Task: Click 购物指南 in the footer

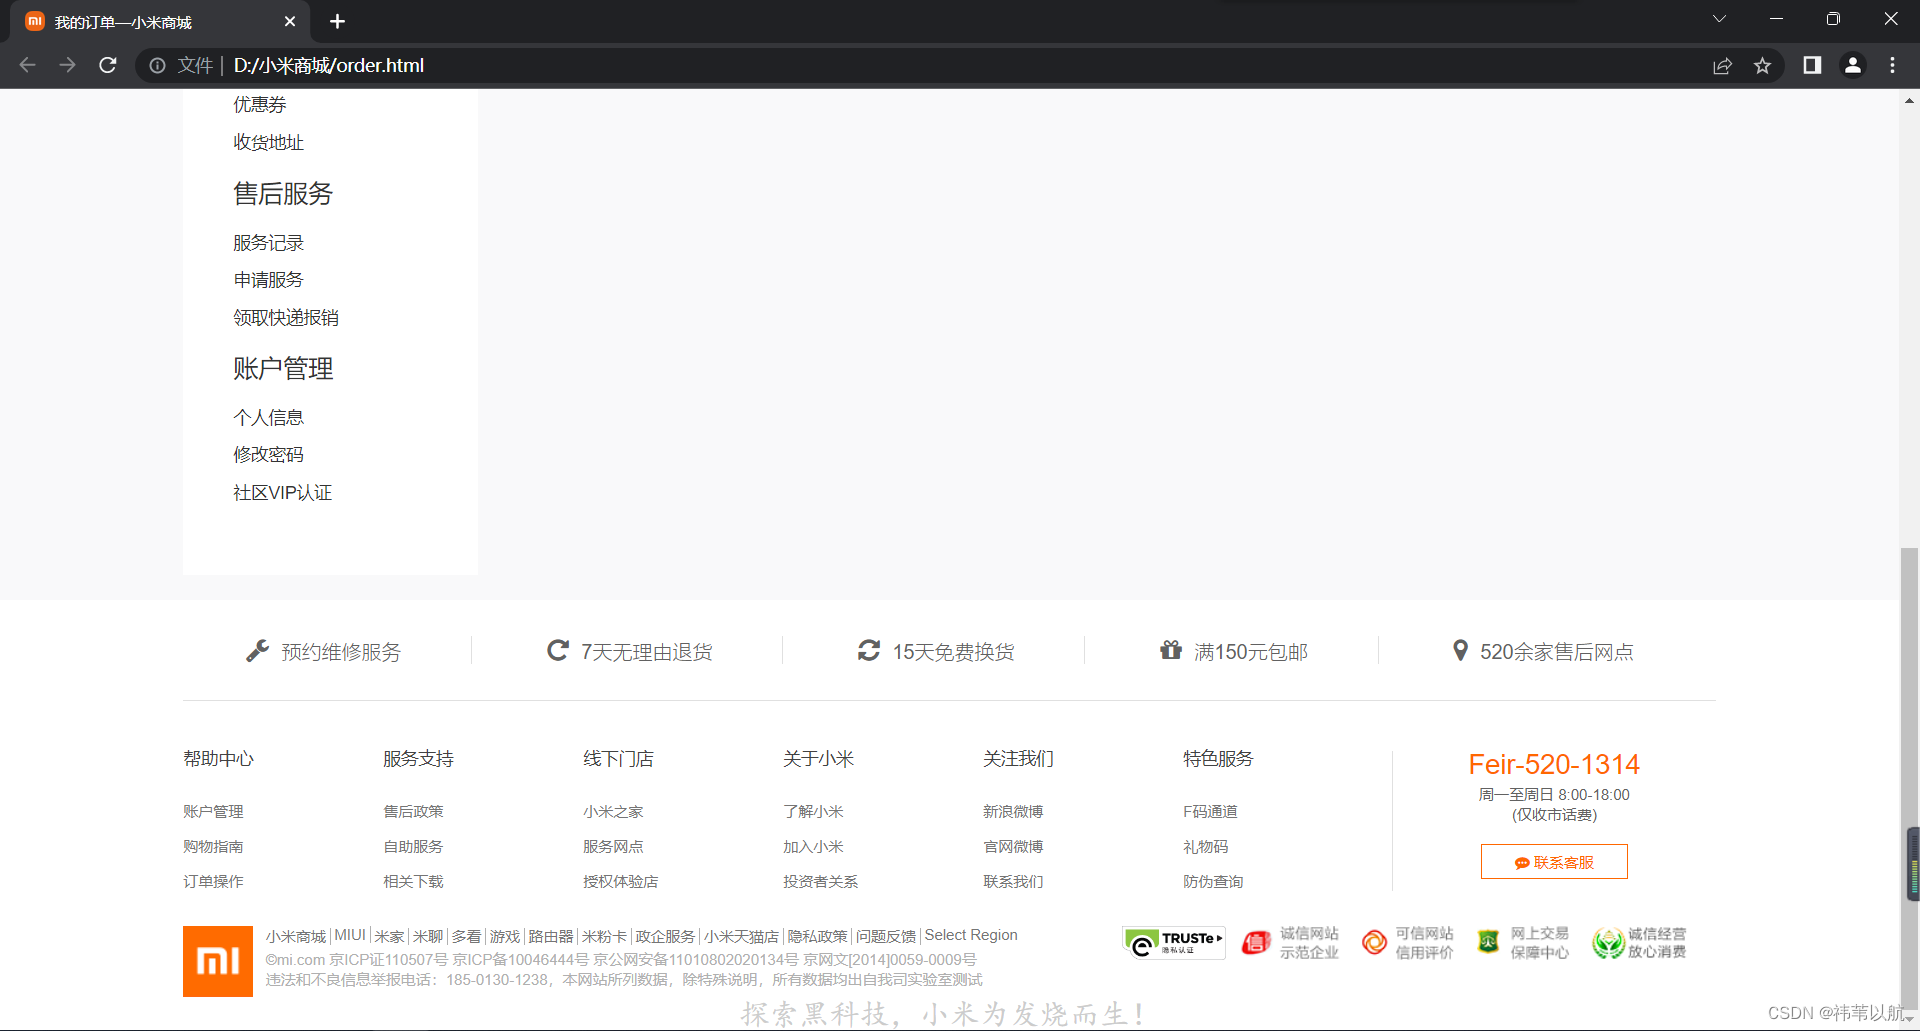Action: [x=213, y=846]
